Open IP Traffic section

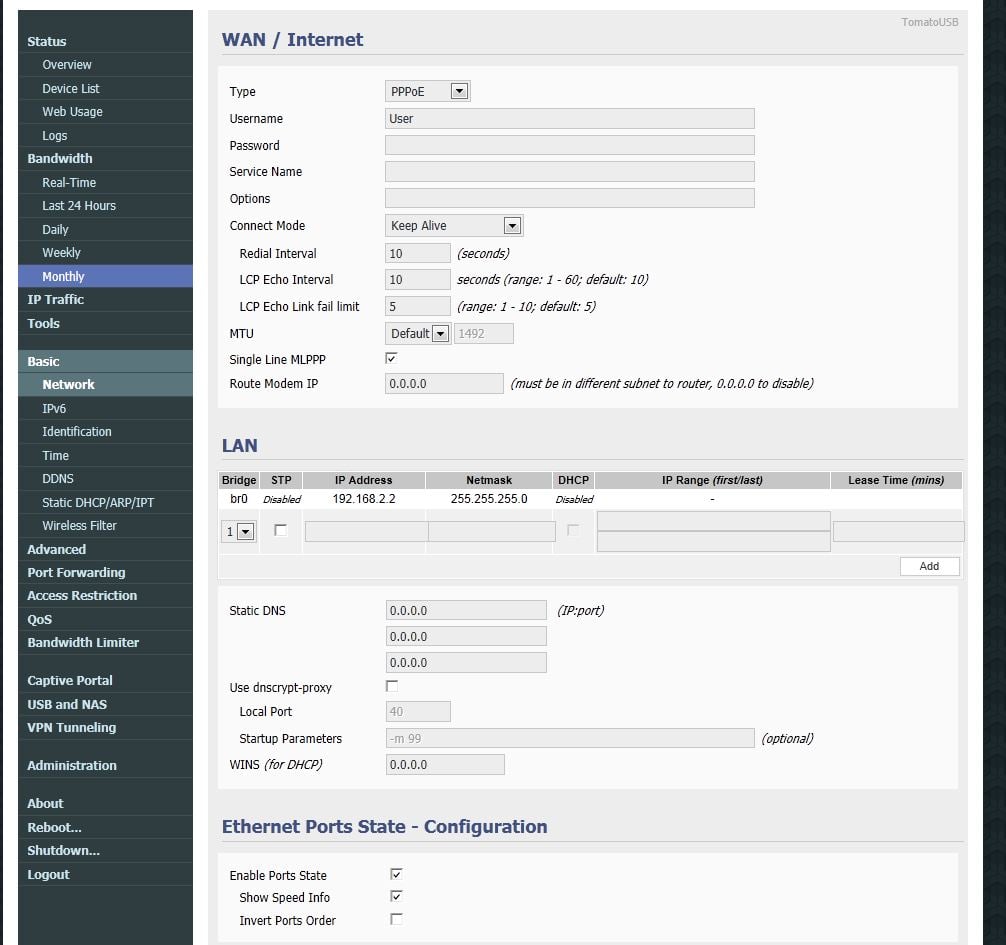pos(55,300)
